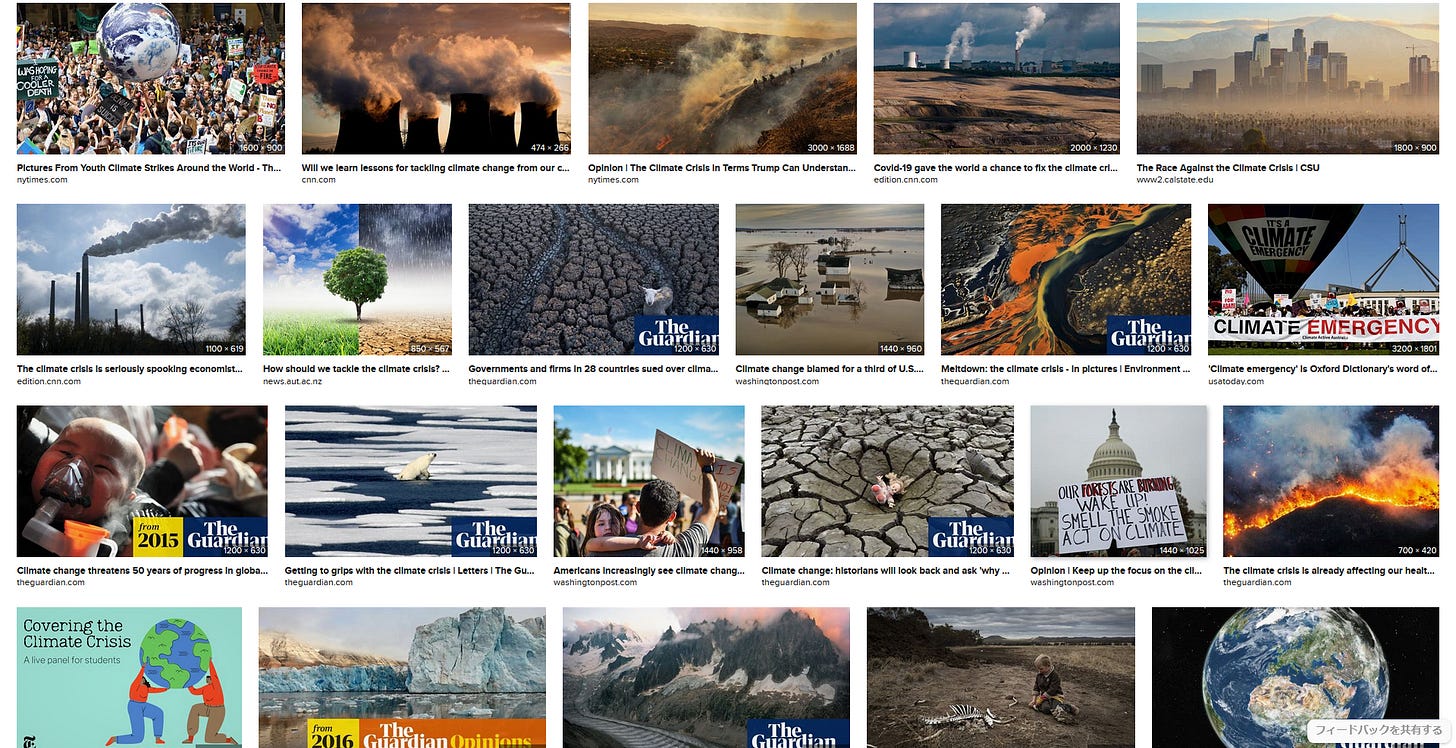Click the 'フィードバックを共有する' feedback button
Image resolution: width=1456 pixels, height=748 pixels.
[x=1376, y=730]
